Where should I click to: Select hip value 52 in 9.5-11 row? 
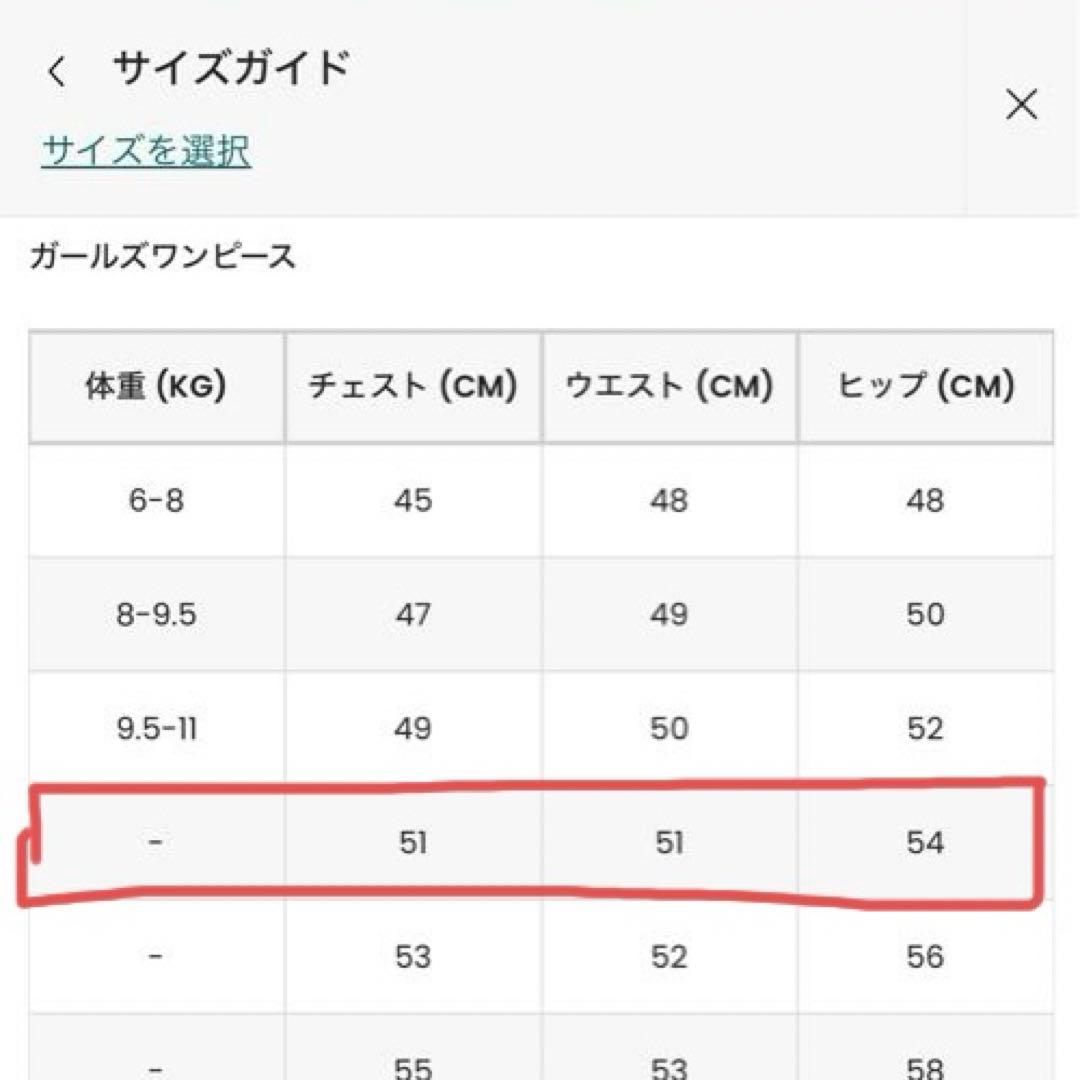click(925, 728)
